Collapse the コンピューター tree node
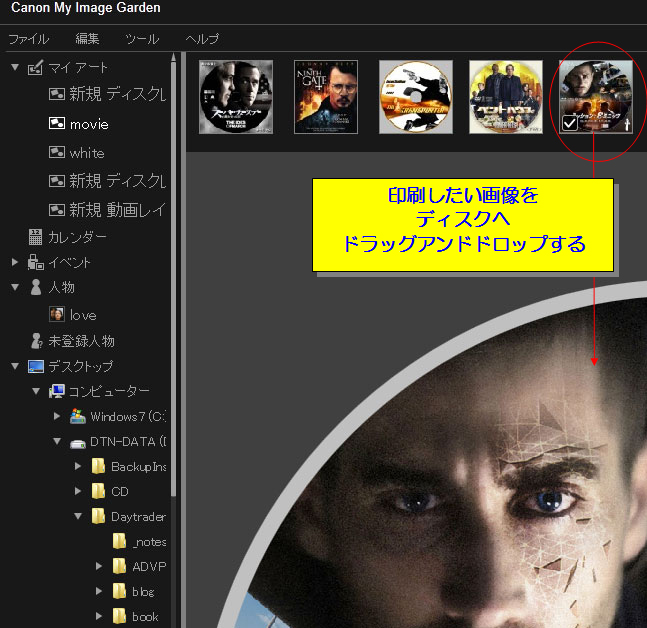This screenshot has width=647, height=628. pos(36,391)
